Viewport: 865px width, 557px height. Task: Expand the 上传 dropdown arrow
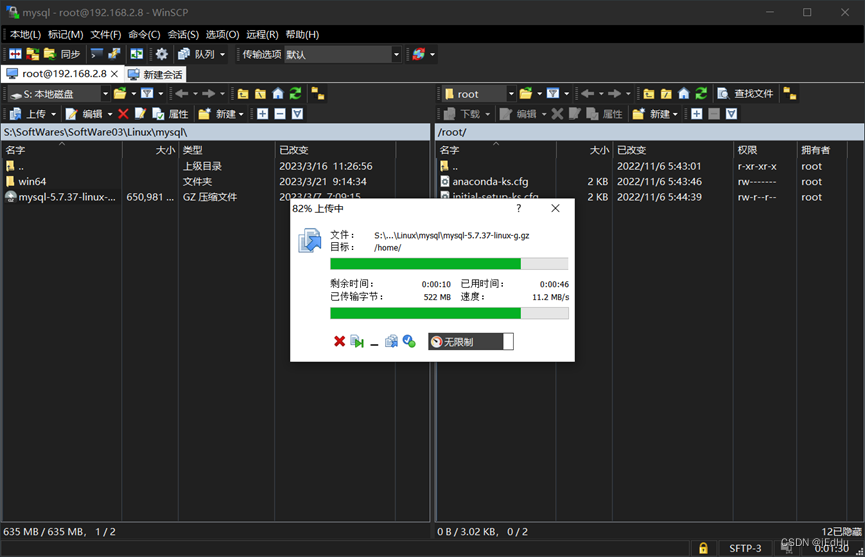pyautogui.click(x=54, y=114)
